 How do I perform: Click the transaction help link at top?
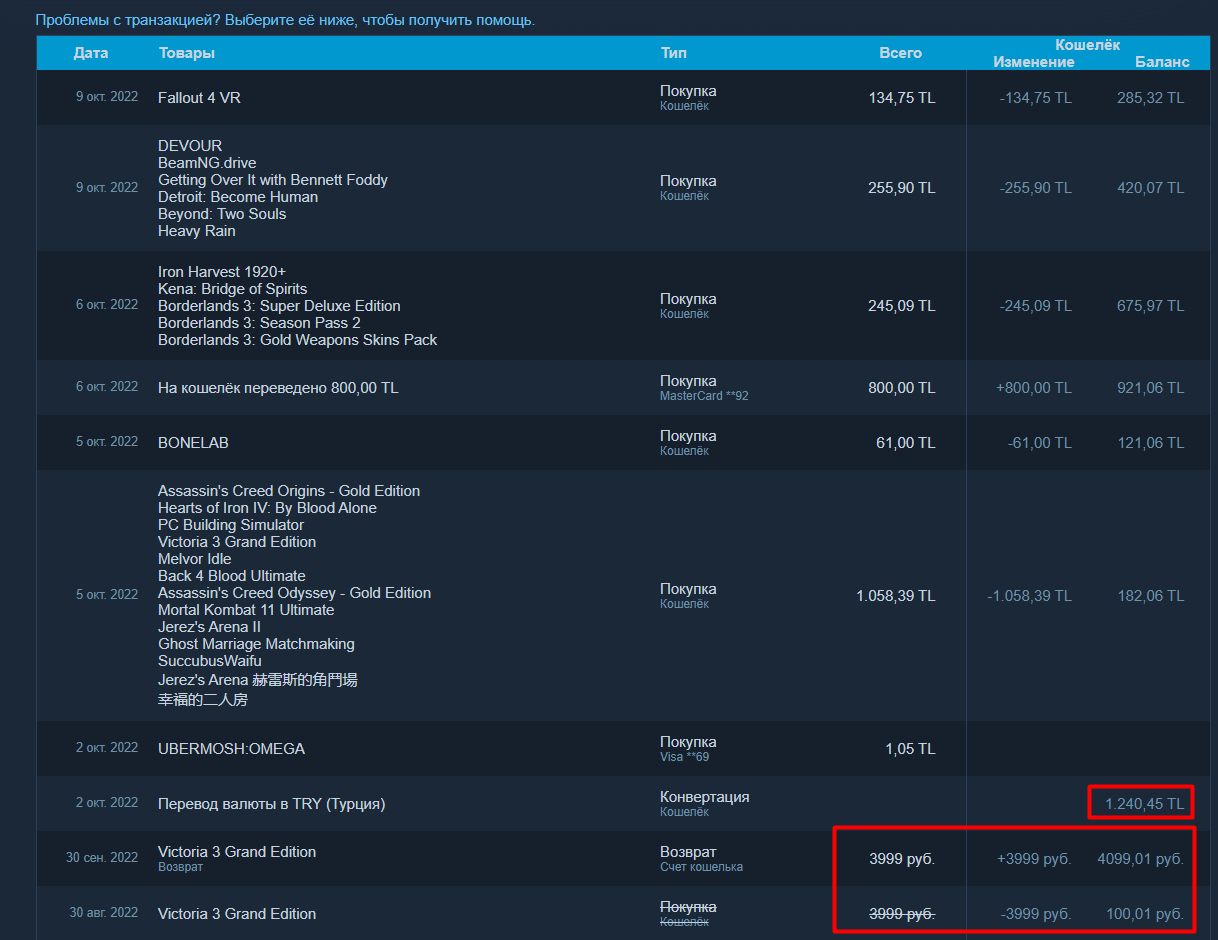click(x=285, y=20)
